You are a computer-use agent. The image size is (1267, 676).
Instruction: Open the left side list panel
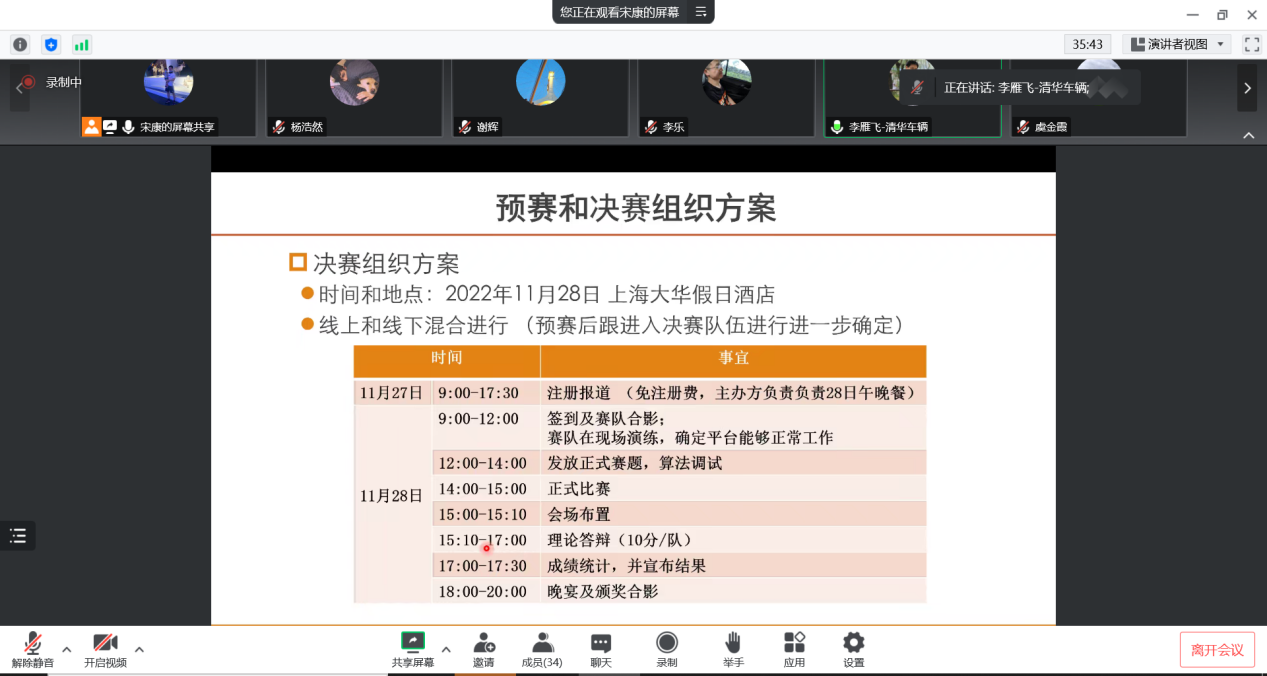click(x=18, y=536)
